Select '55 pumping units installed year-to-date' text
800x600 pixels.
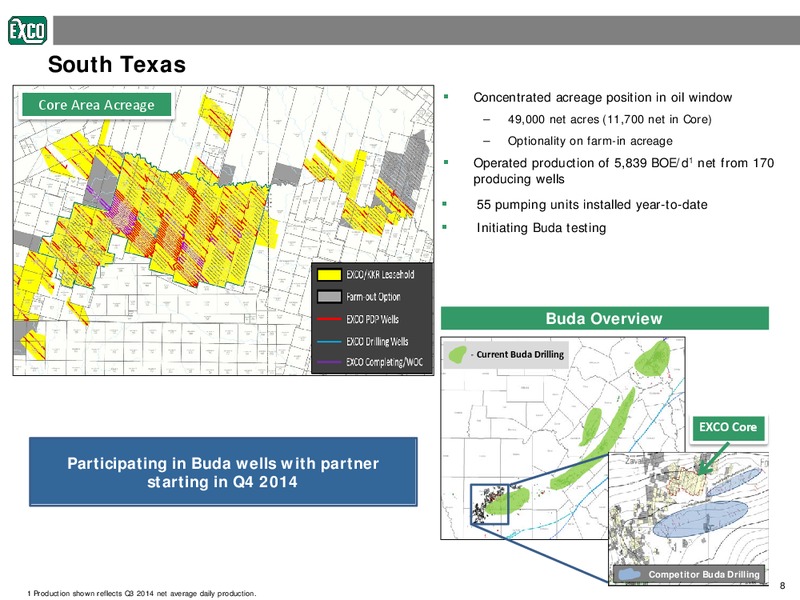tap(592, 205)
